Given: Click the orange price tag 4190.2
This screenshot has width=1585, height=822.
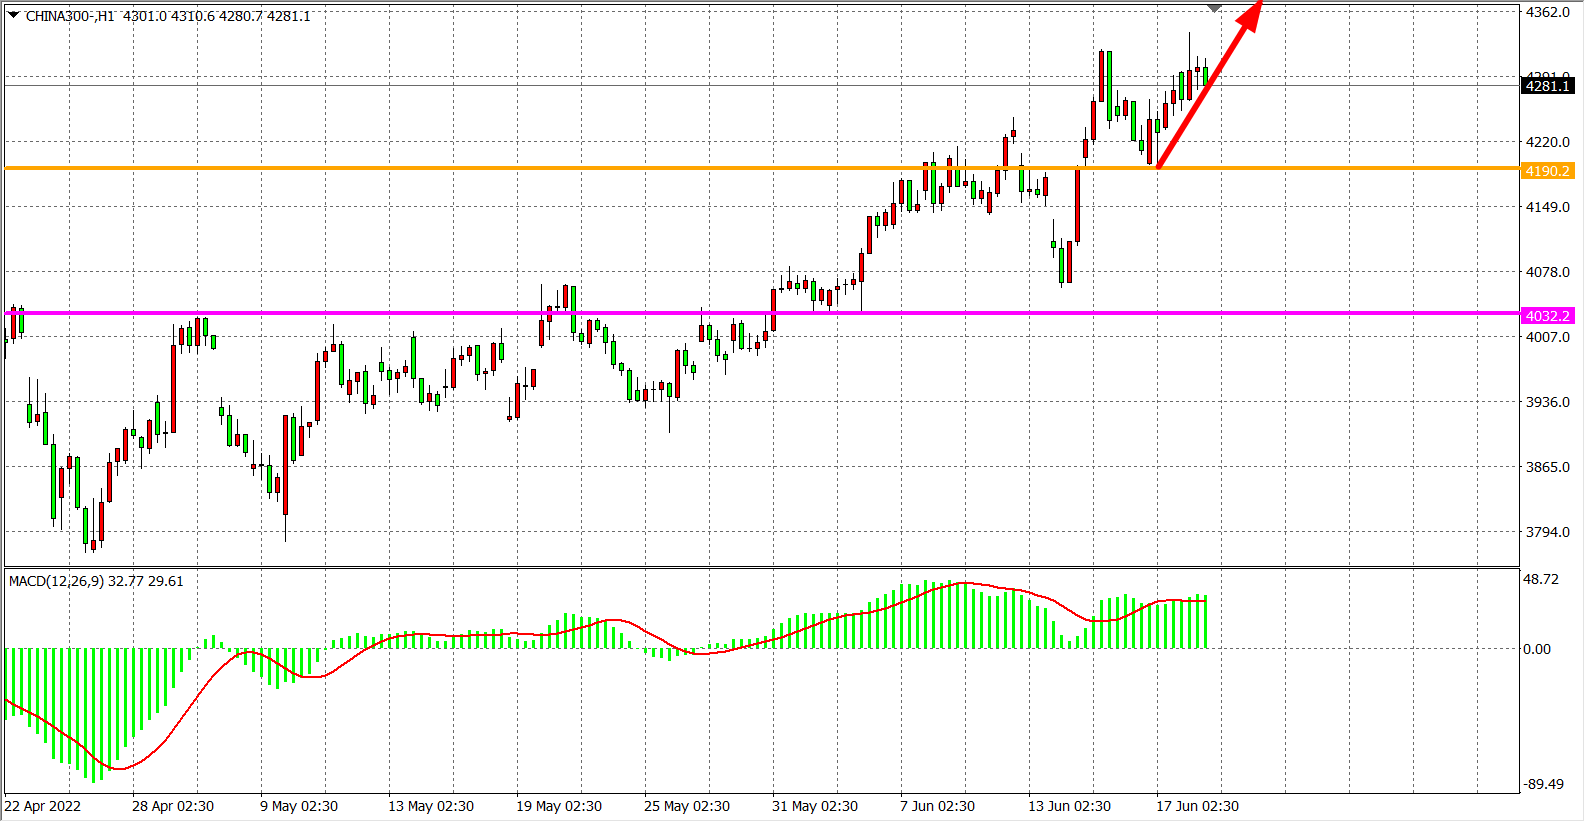Looking at the screenshot, I should [1547, 171].
